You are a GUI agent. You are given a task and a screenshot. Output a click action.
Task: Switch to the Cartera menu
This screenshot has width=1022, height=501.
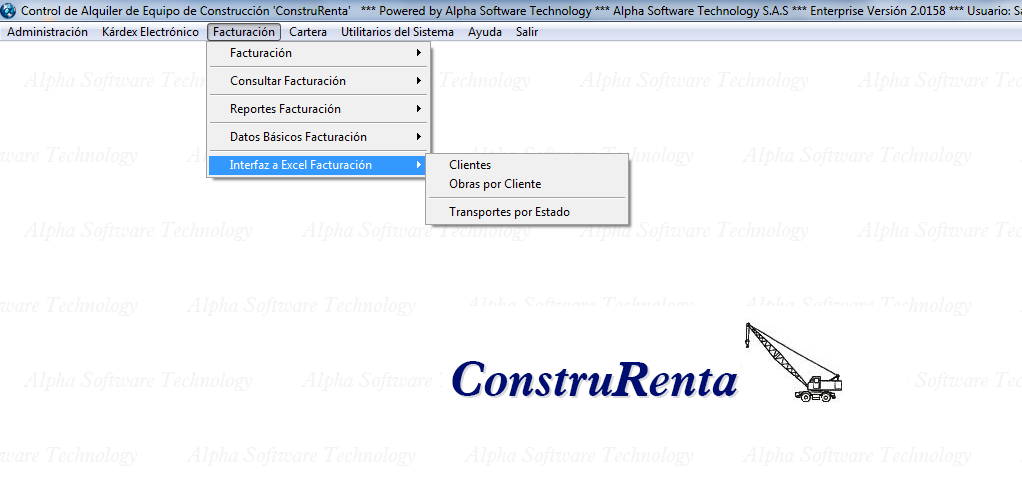tap(308, 32)
